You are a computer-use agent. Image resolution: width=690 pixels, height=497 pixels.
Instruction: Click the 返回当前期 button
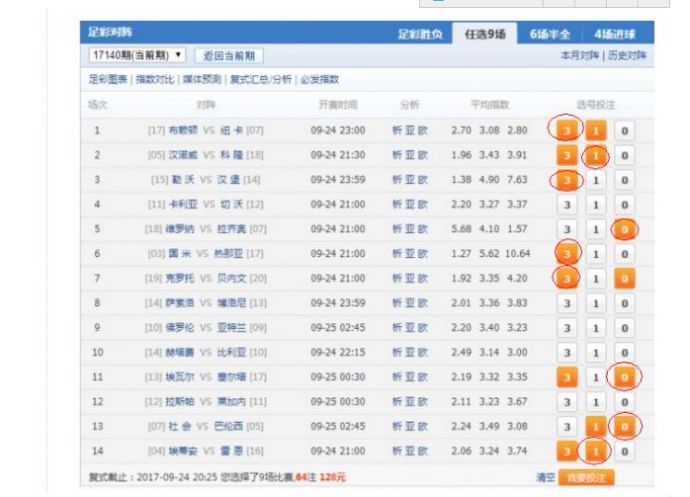(229, 56)
